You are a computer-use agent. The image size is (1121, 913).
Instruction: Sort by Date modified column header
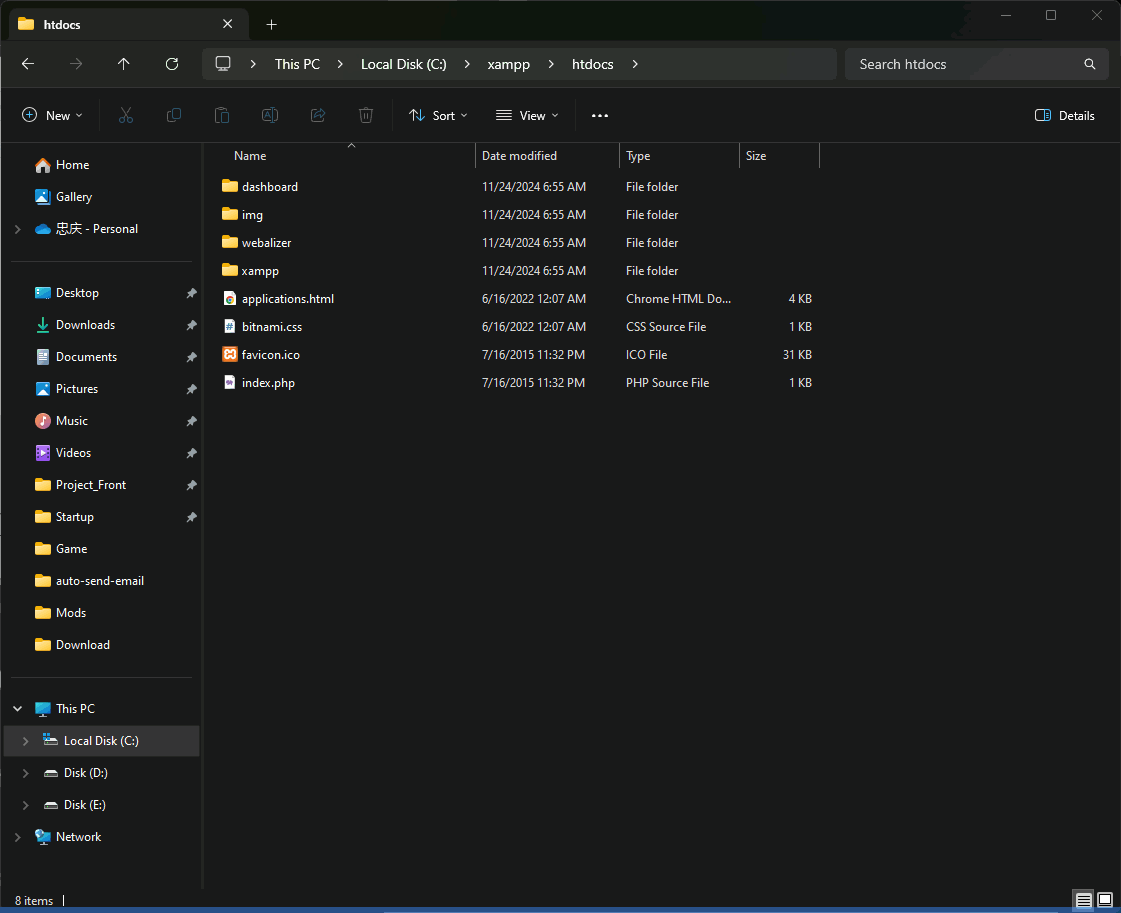tap(519, 156)
